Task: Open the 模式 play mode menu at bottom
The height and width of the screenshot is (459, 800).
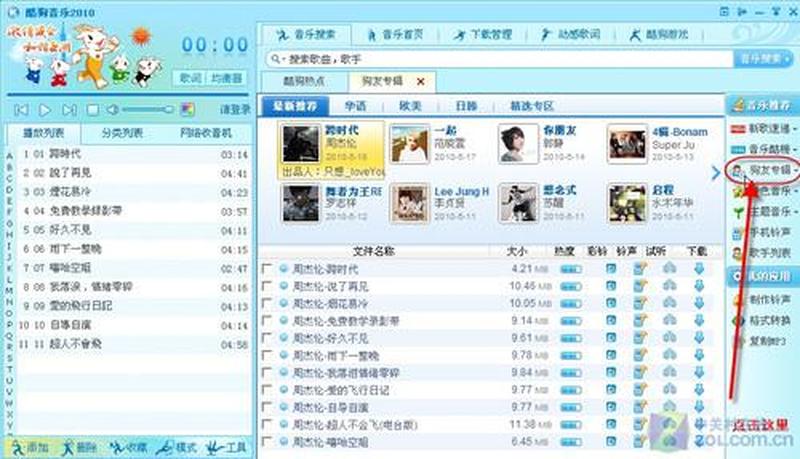Action: [x=177, y=448]
